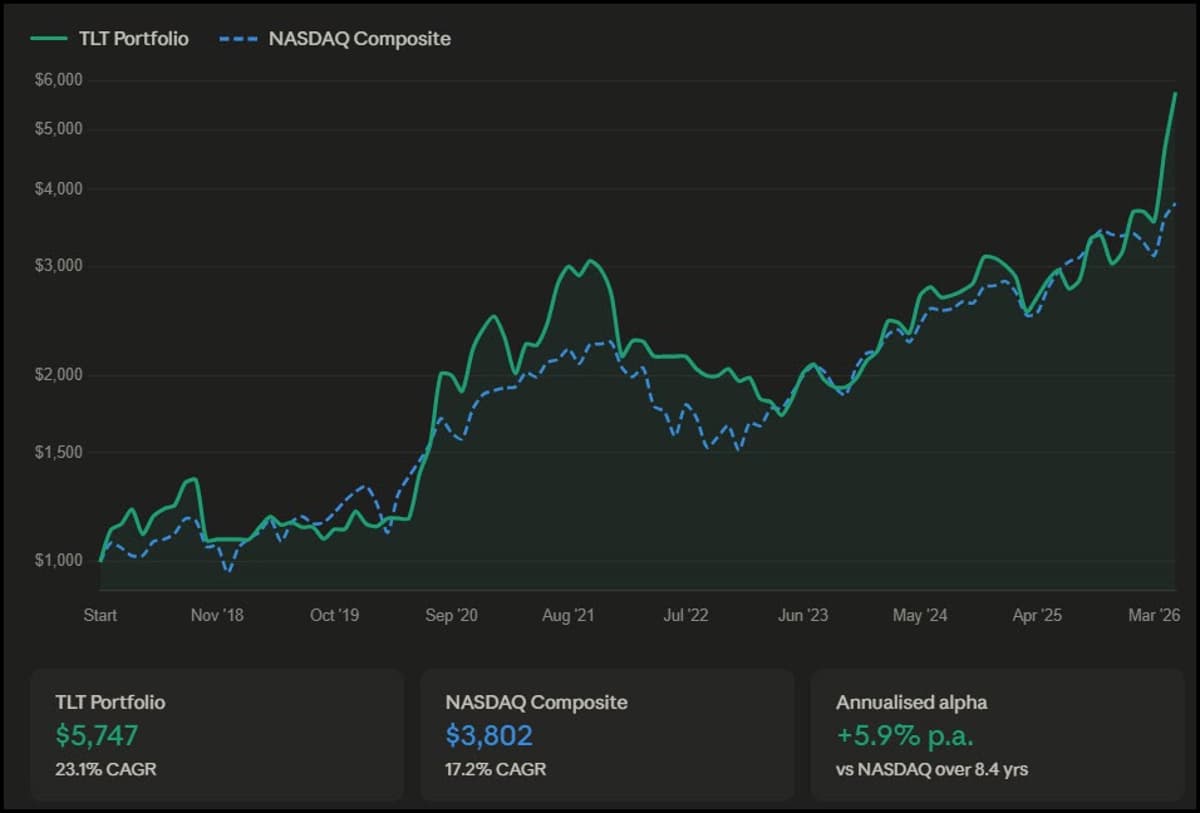Click the Apr '25 x-axis label

(x=1037, y=615)
